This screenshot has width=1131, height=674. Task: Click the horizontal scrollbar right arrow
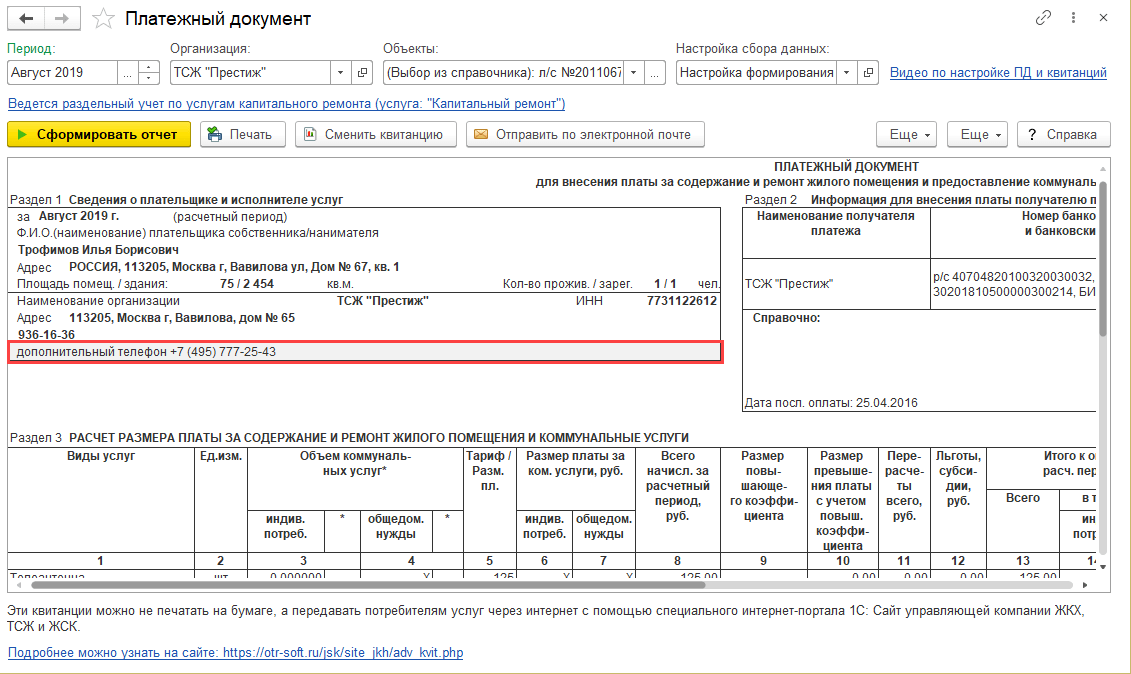click(x=1085, y=585)
